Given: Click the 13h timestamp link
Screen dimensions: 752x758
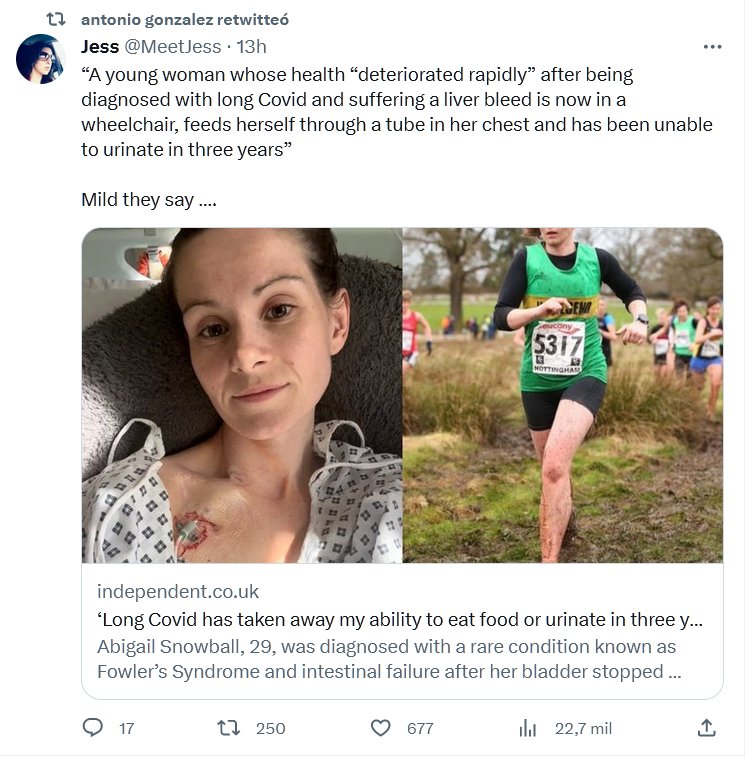Looking at the screenshot, I should [x=251, y=47].
